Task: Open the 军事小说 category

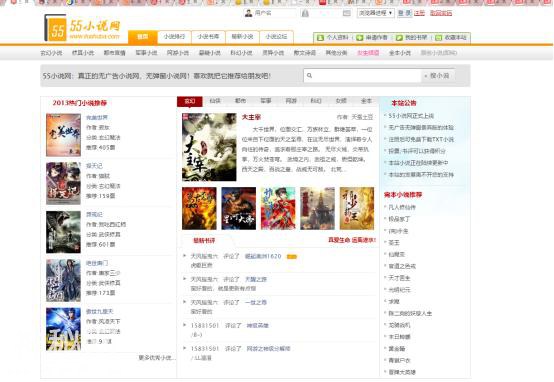Action: (x=146, y=53)
